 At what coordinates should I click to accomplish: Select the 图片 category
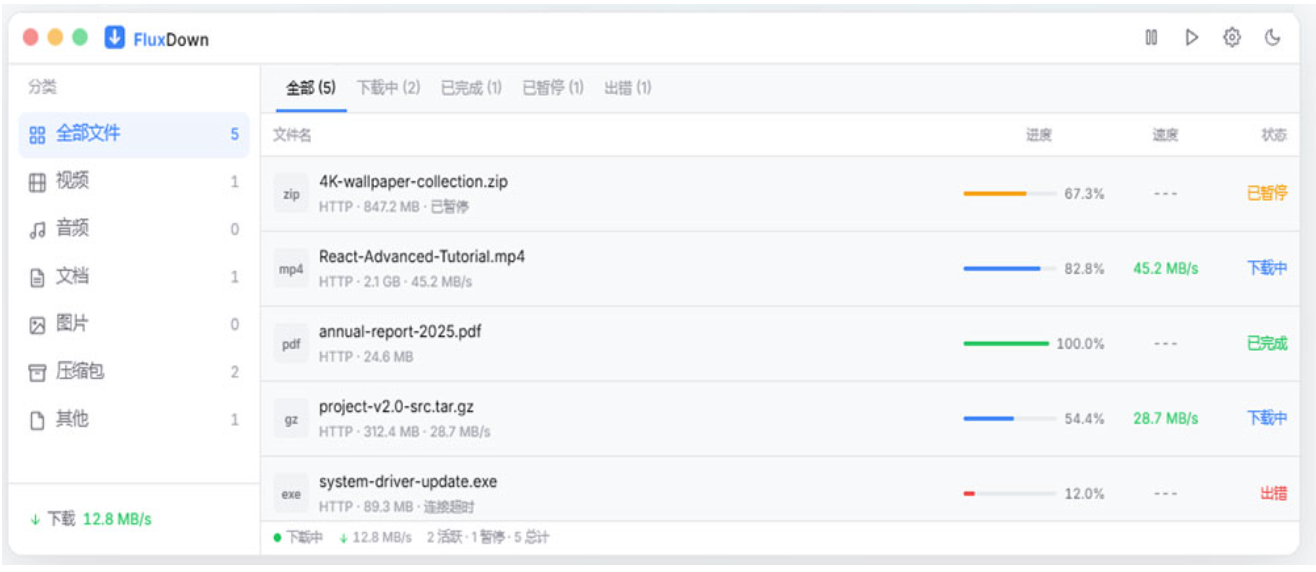[134, 324]
